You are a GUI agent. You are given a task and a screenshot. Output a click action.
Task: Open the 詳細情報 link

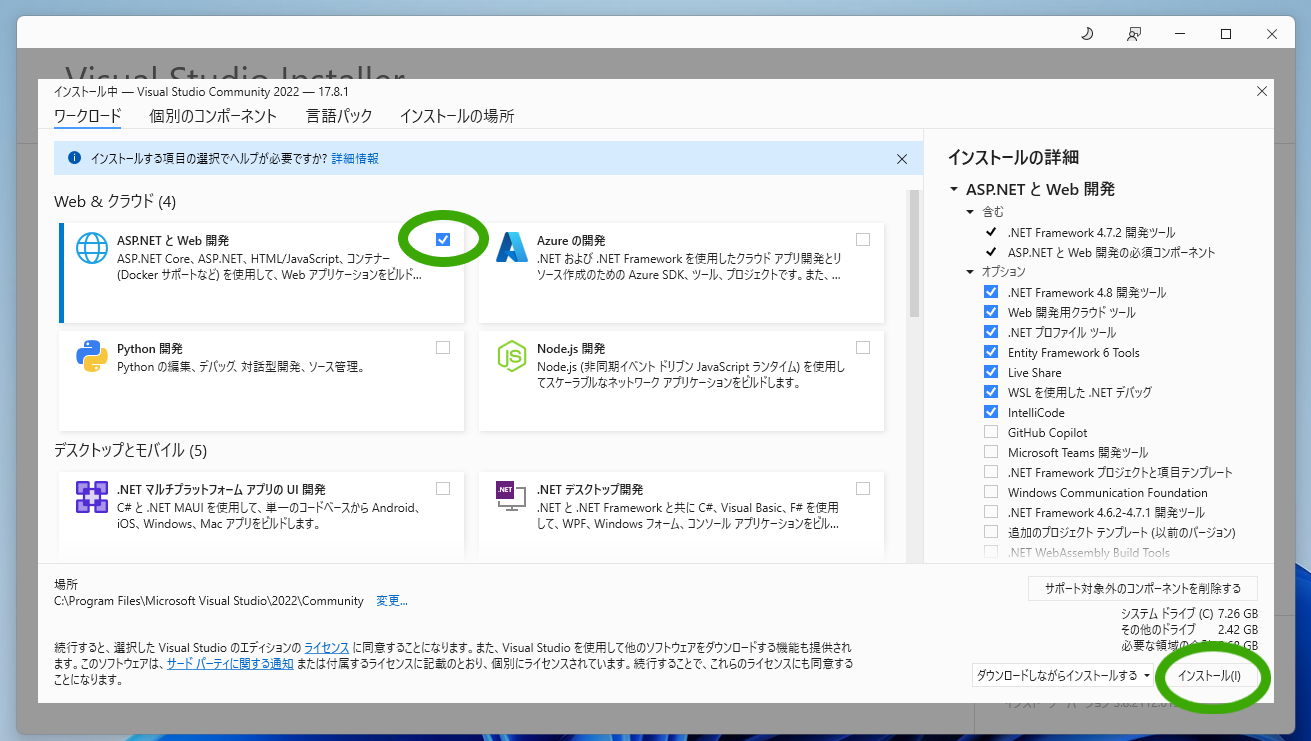point(355,158)
